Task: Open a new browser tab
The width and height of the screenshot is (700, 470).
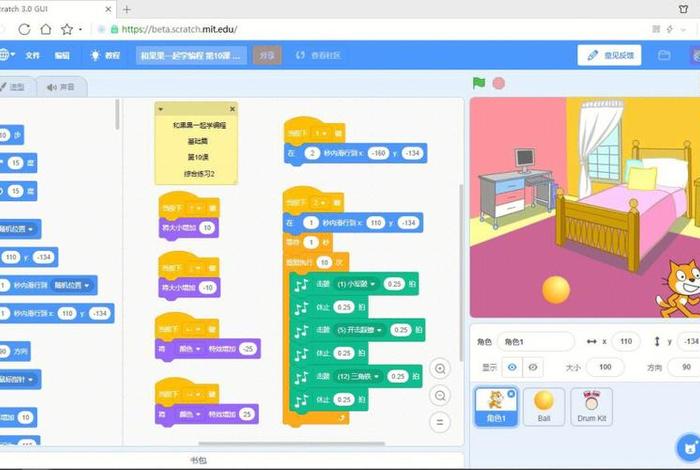Action: pos(127,9)
